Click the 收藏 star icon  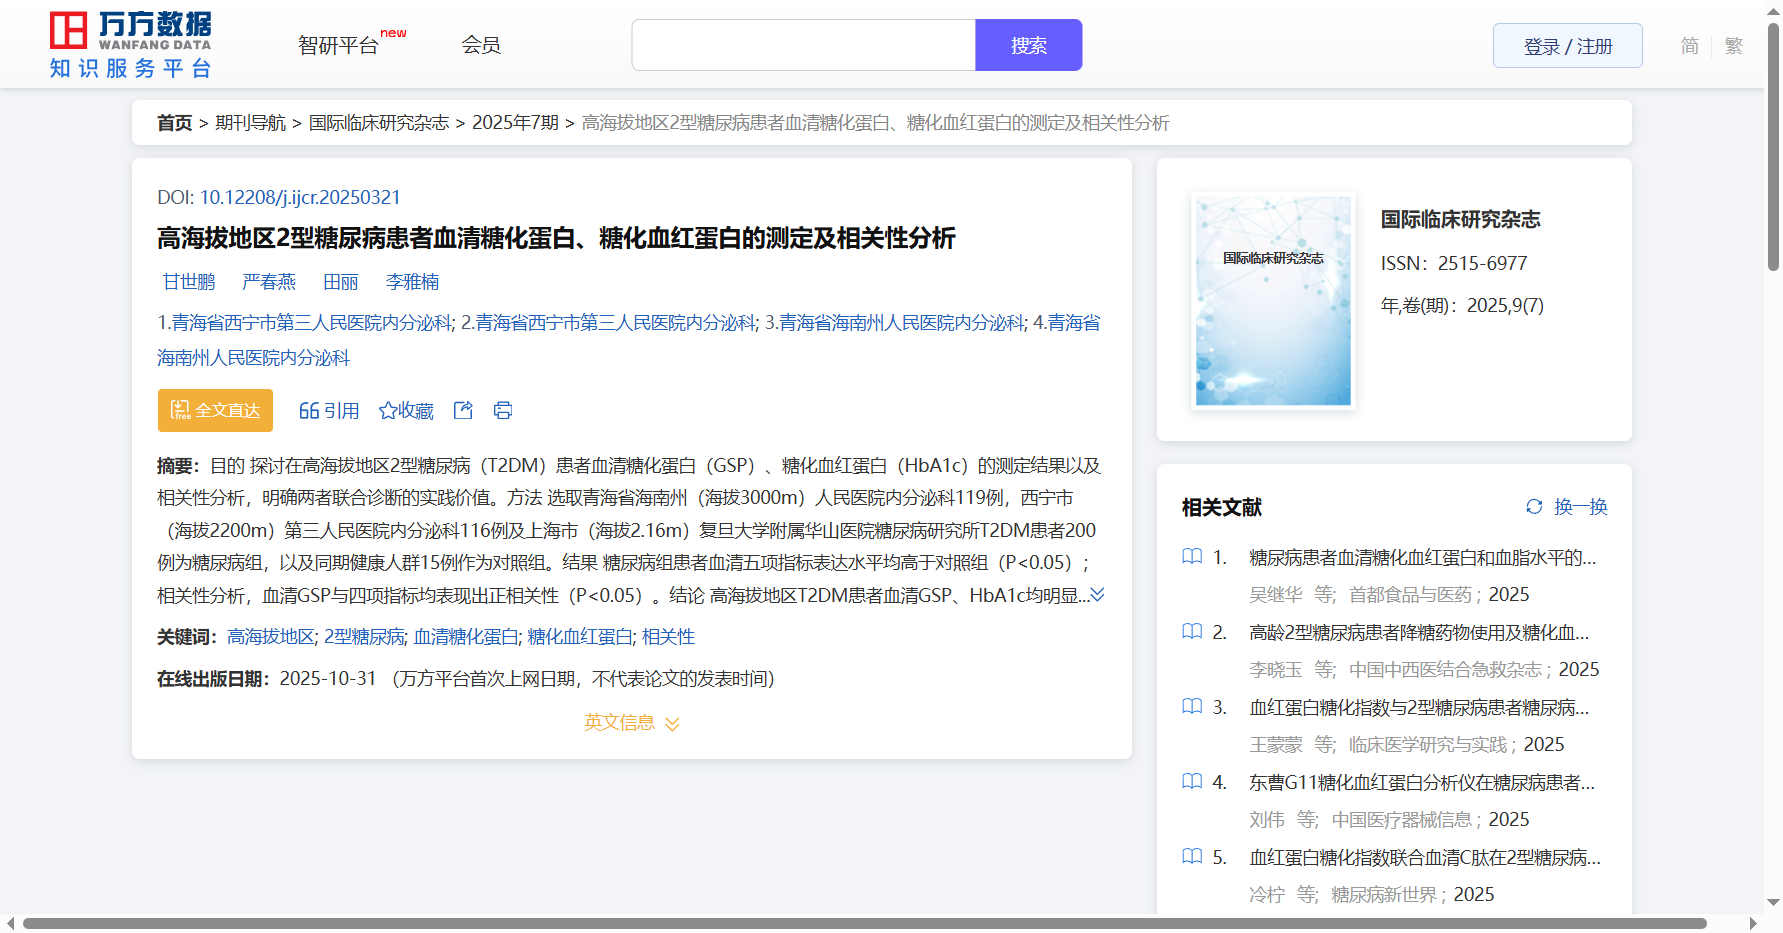coord(388,411)
